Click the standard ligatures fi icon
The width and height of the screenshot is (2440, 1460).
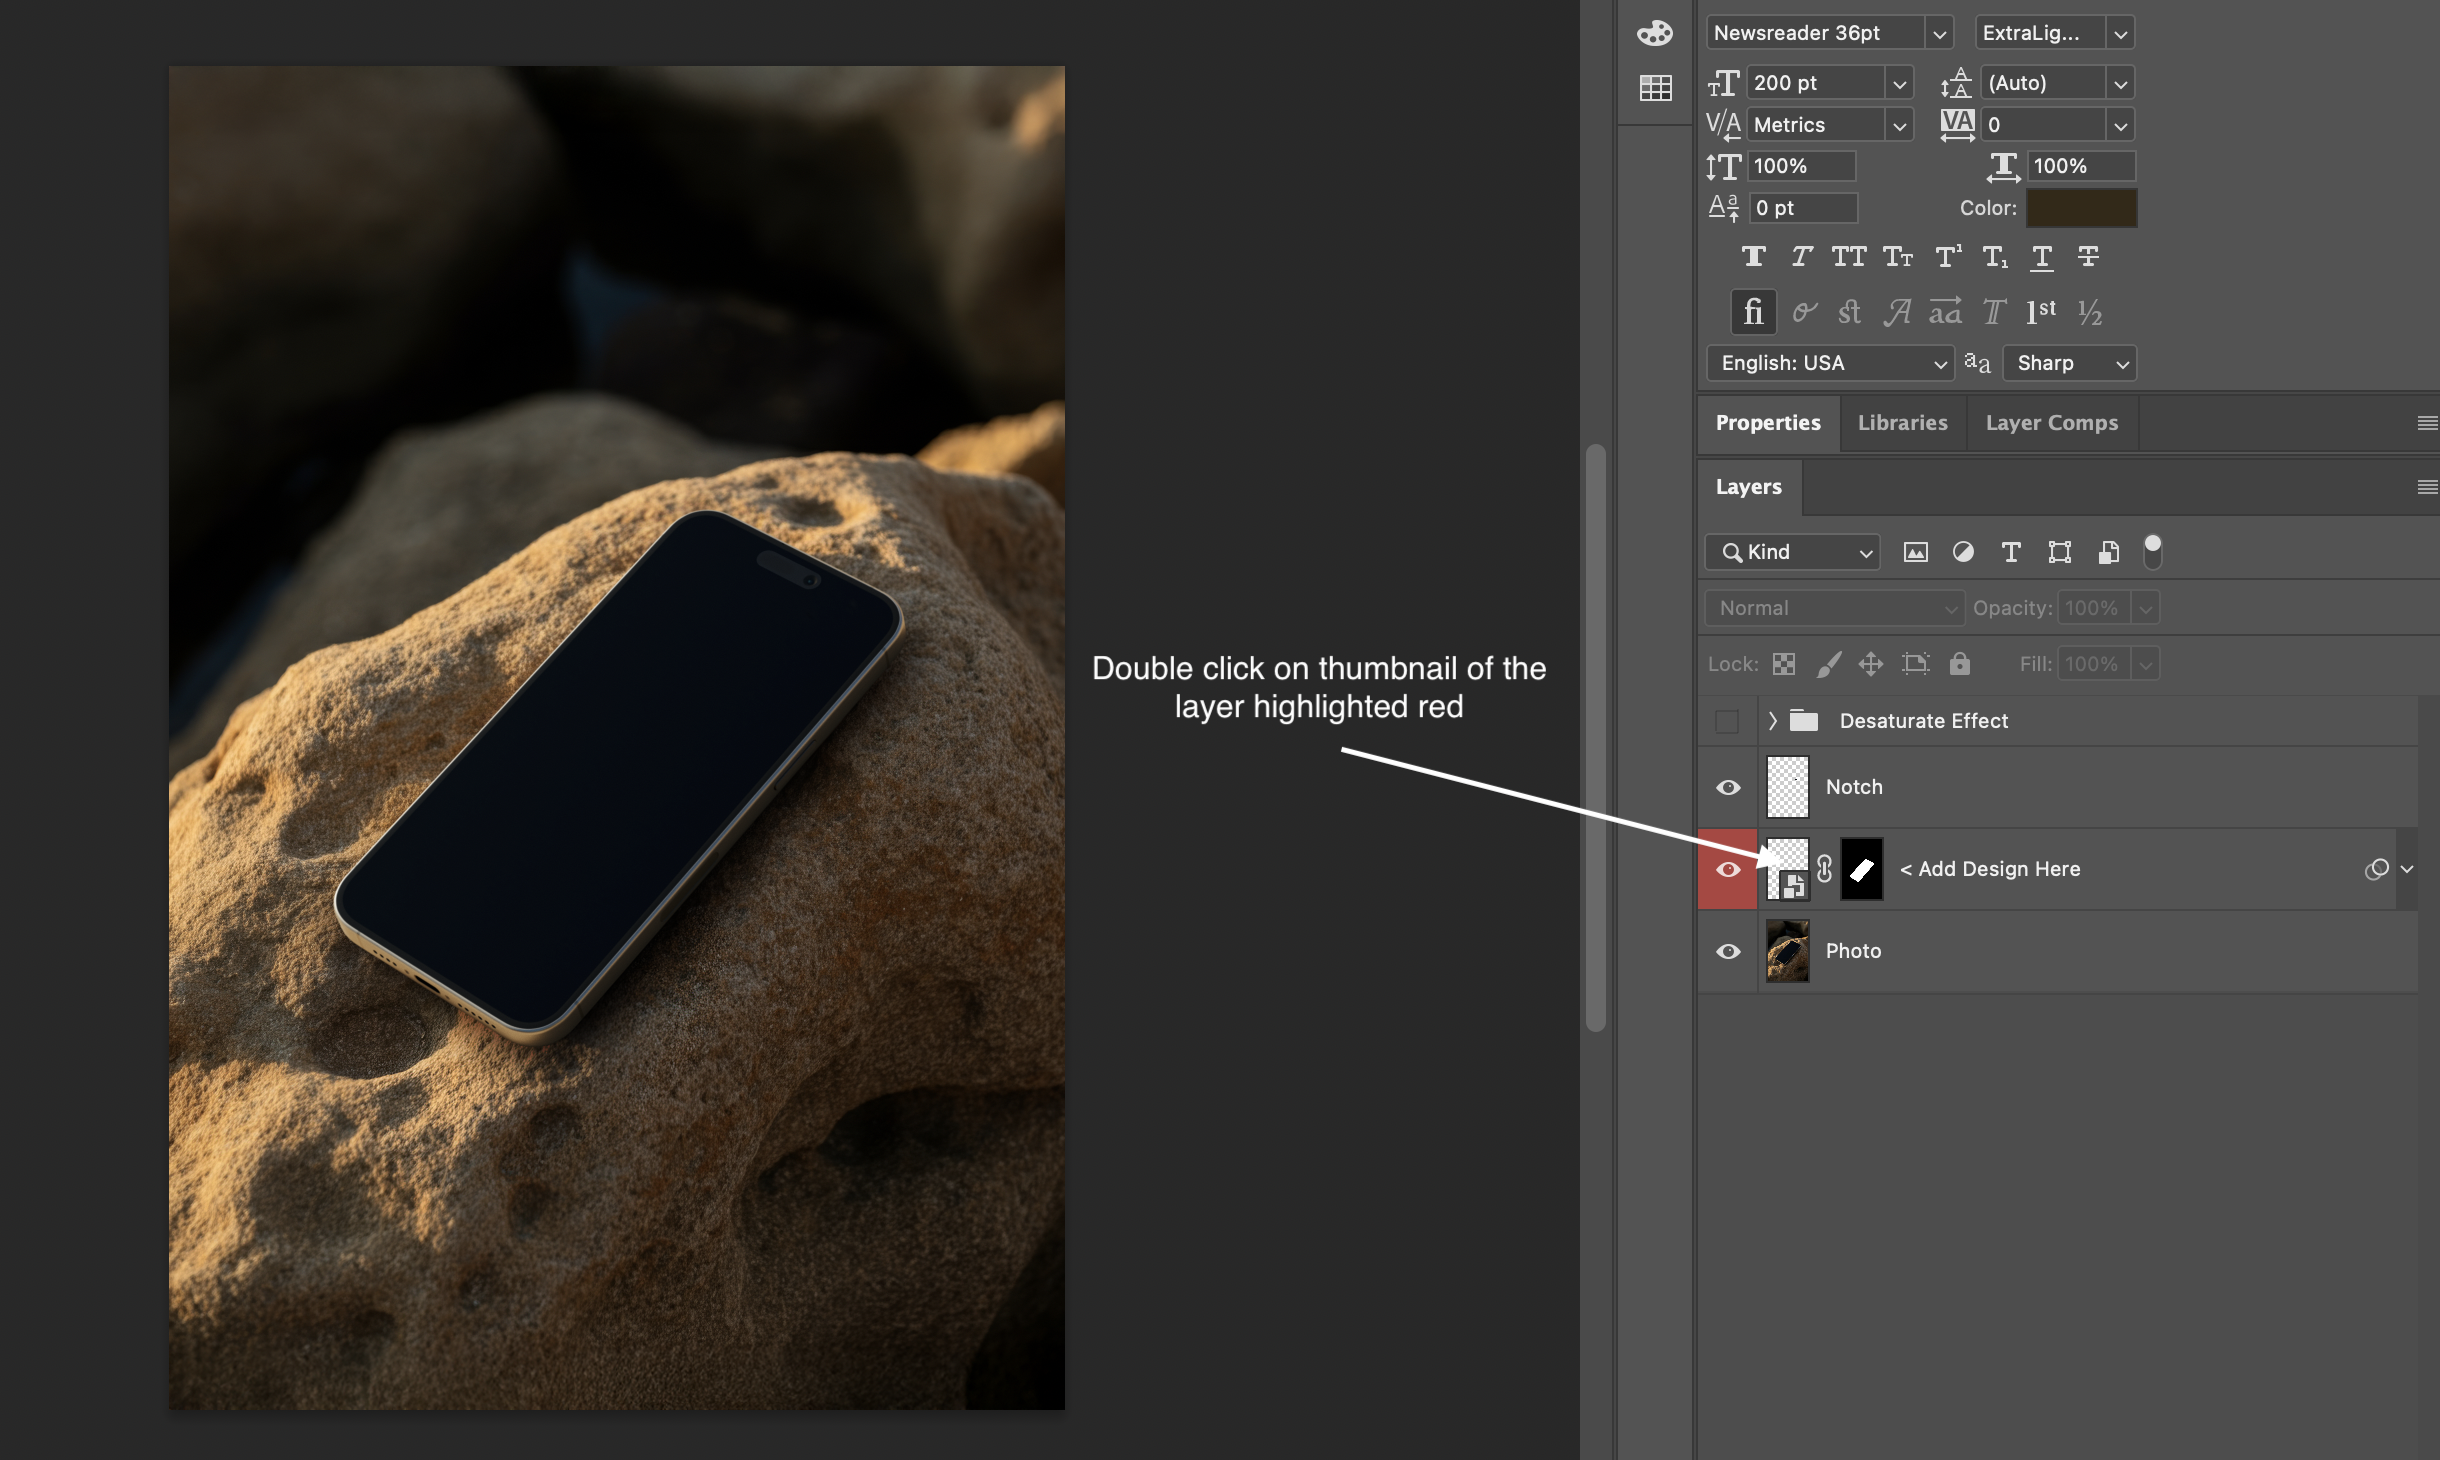click(1753, 312)
